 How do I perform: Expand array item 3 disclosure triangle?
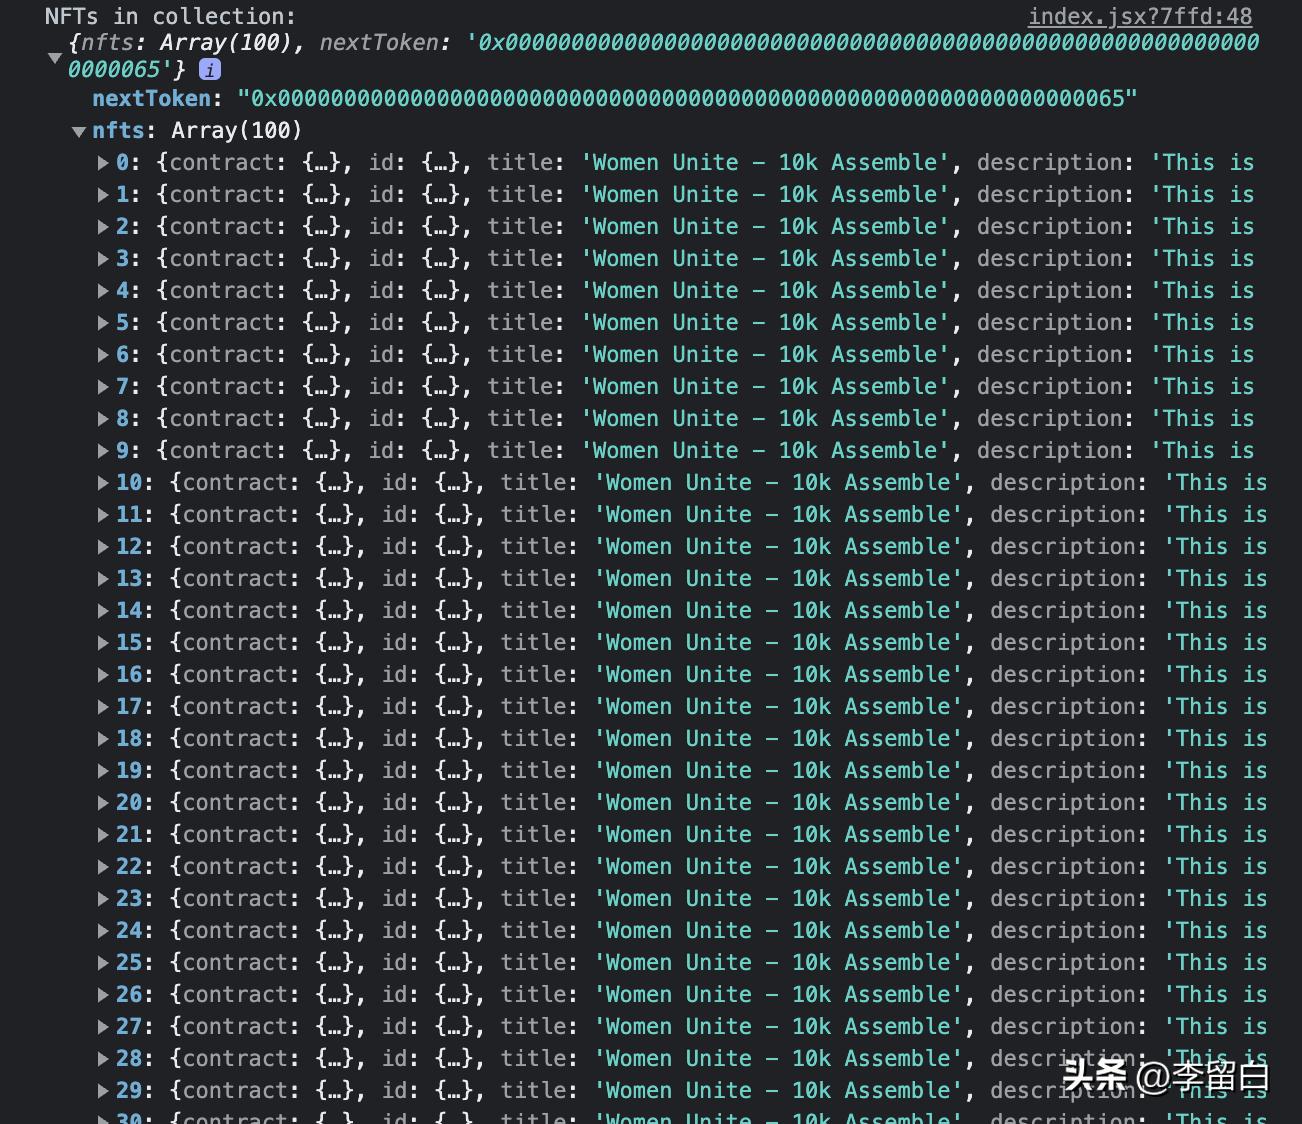click(x=103, y=259)
